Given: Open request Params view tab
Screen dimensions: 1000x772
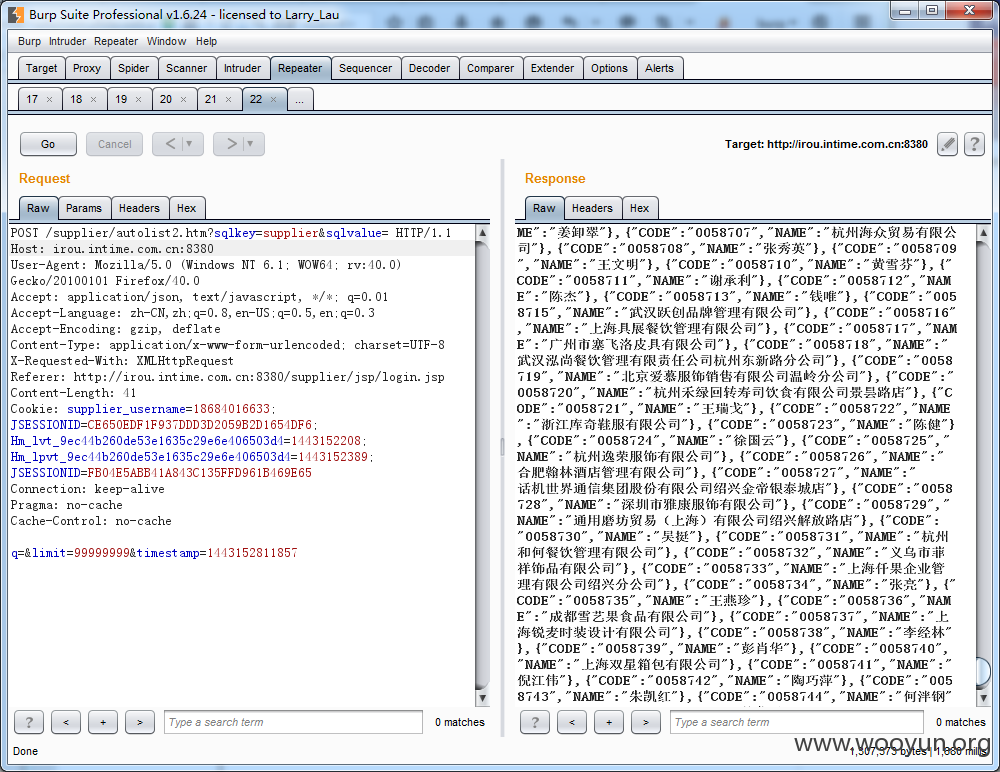Looking at the screenshot, I should pyautogui.click(x=84, y=209).
